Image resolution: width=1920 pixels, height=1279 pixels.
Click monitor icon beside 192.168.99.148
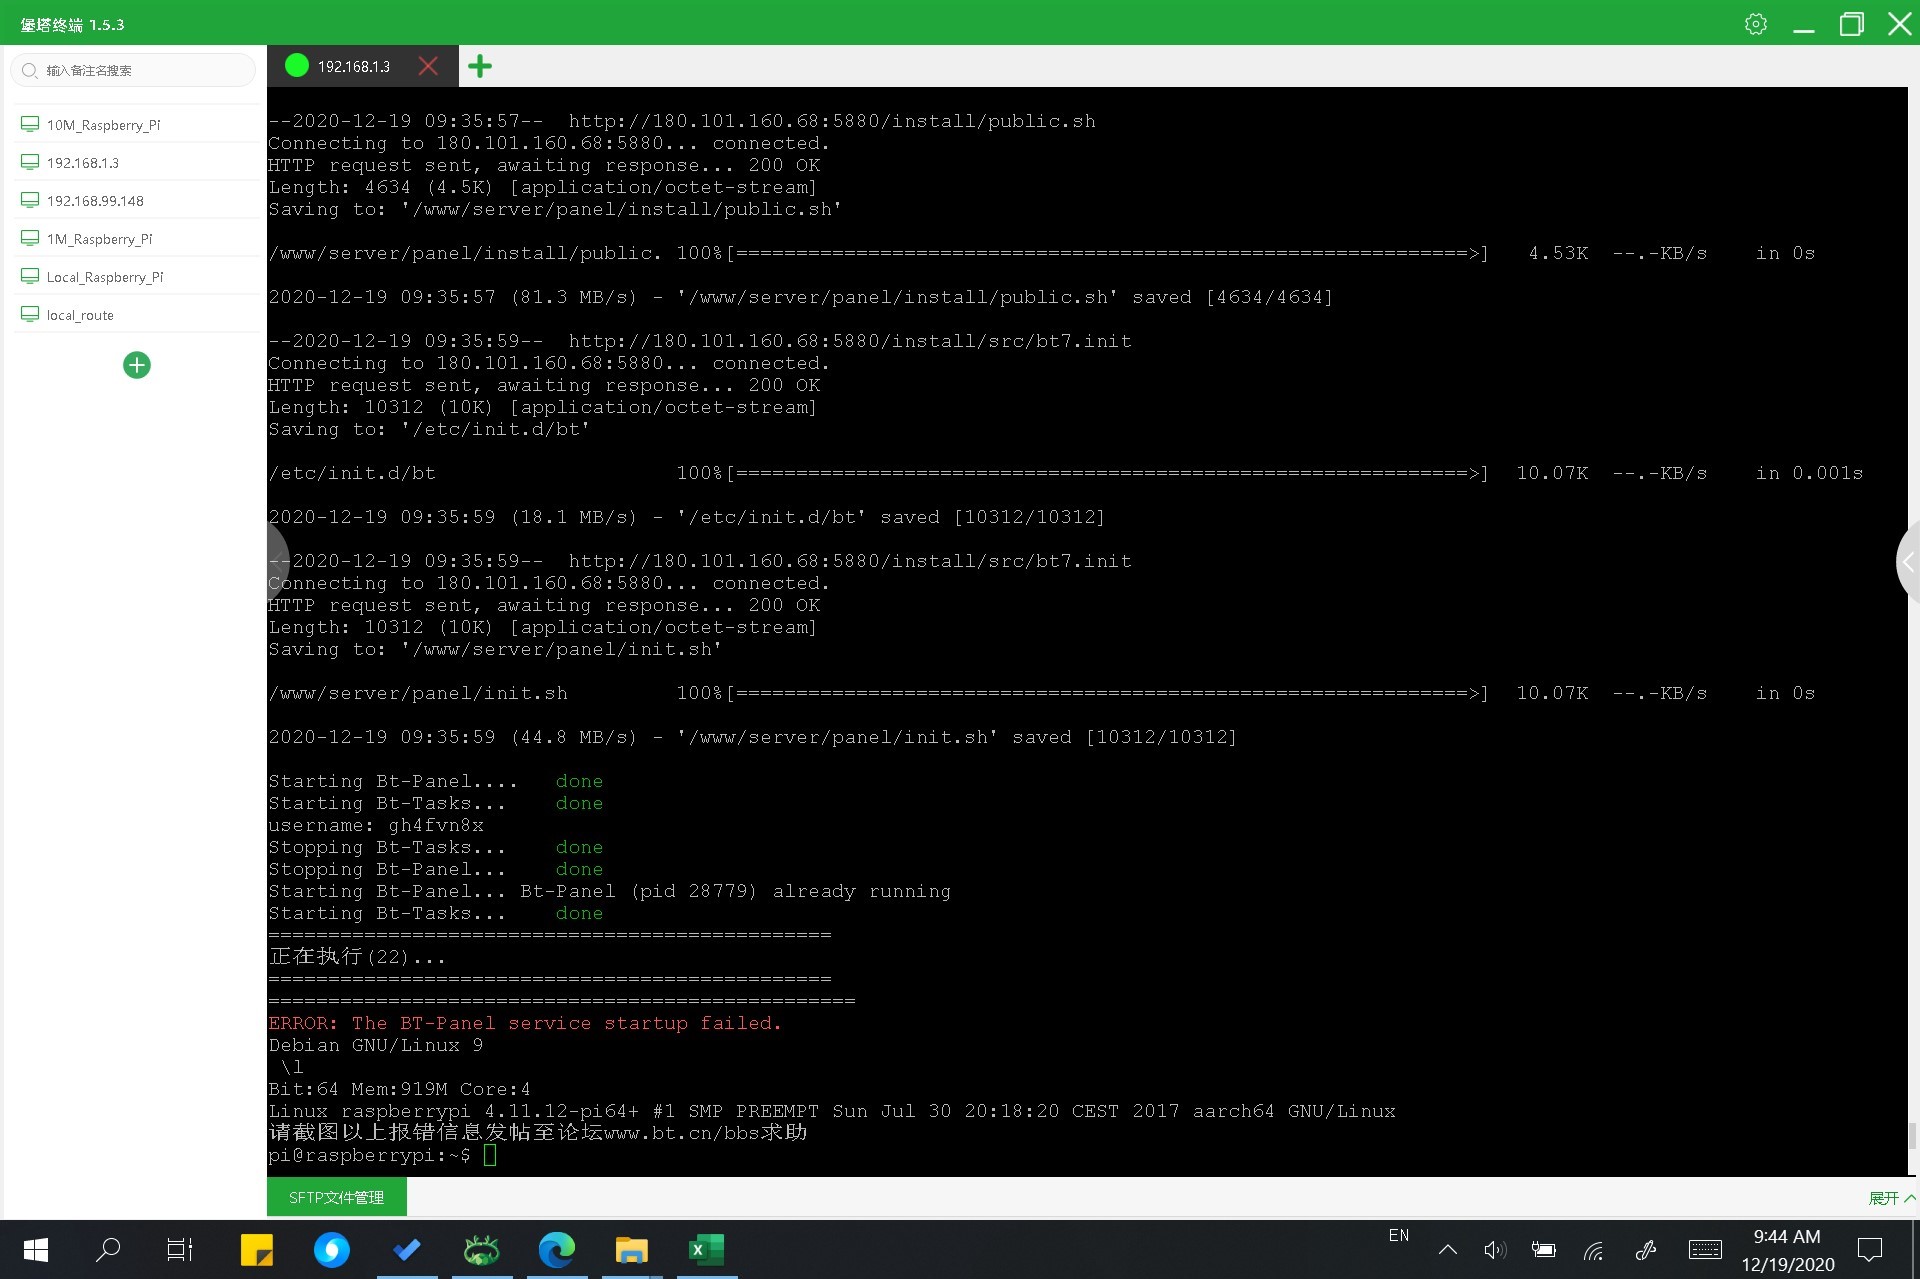point(30,200)
